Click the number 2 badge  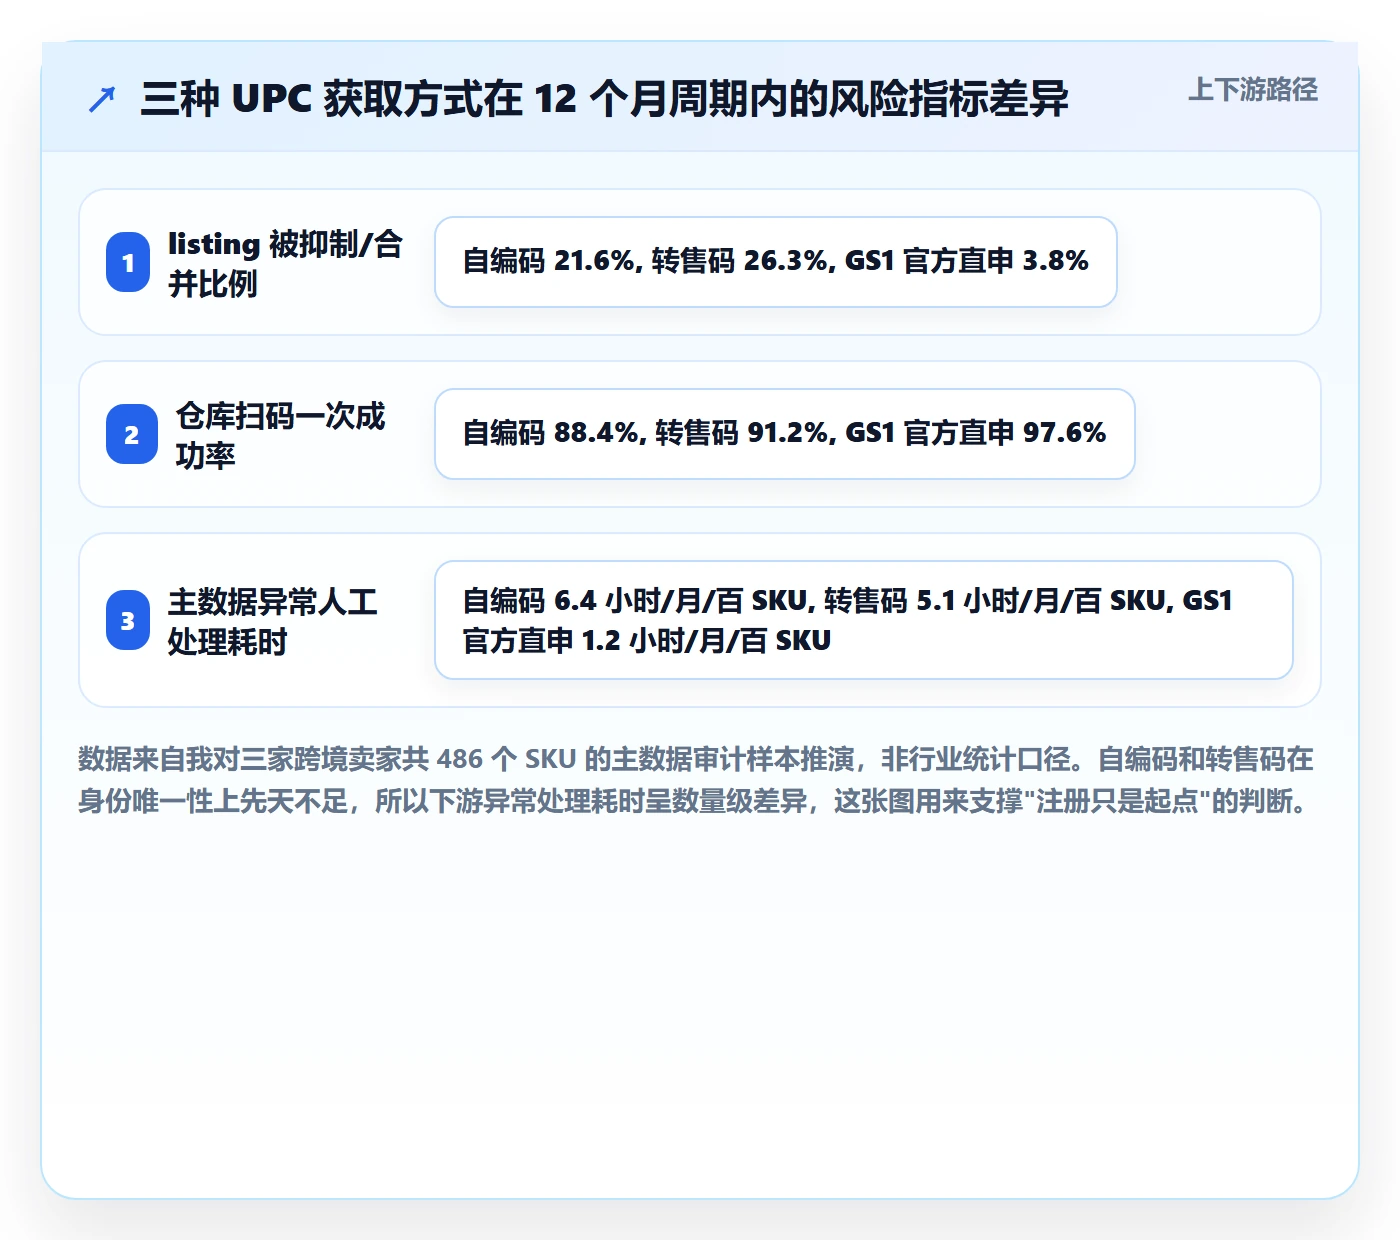(x=132, y=434)
